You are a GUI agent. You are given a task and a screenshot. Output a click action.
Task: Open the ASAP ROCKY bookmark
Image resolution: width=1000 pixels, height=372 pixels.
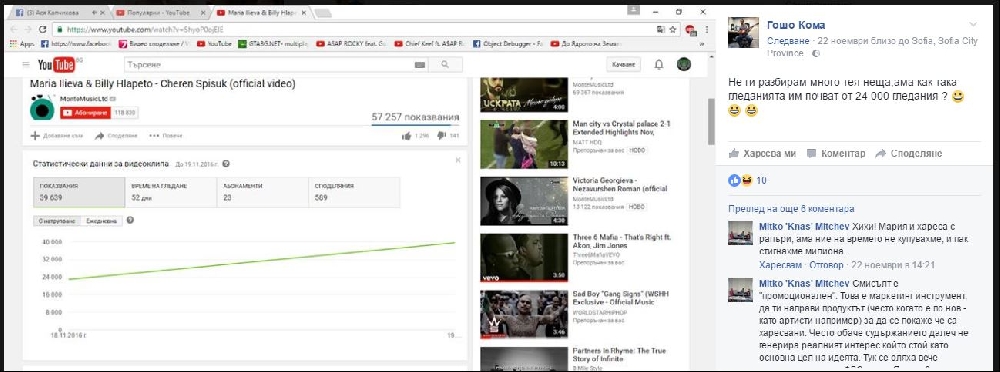pyautogui.click(x=351, y=44)
